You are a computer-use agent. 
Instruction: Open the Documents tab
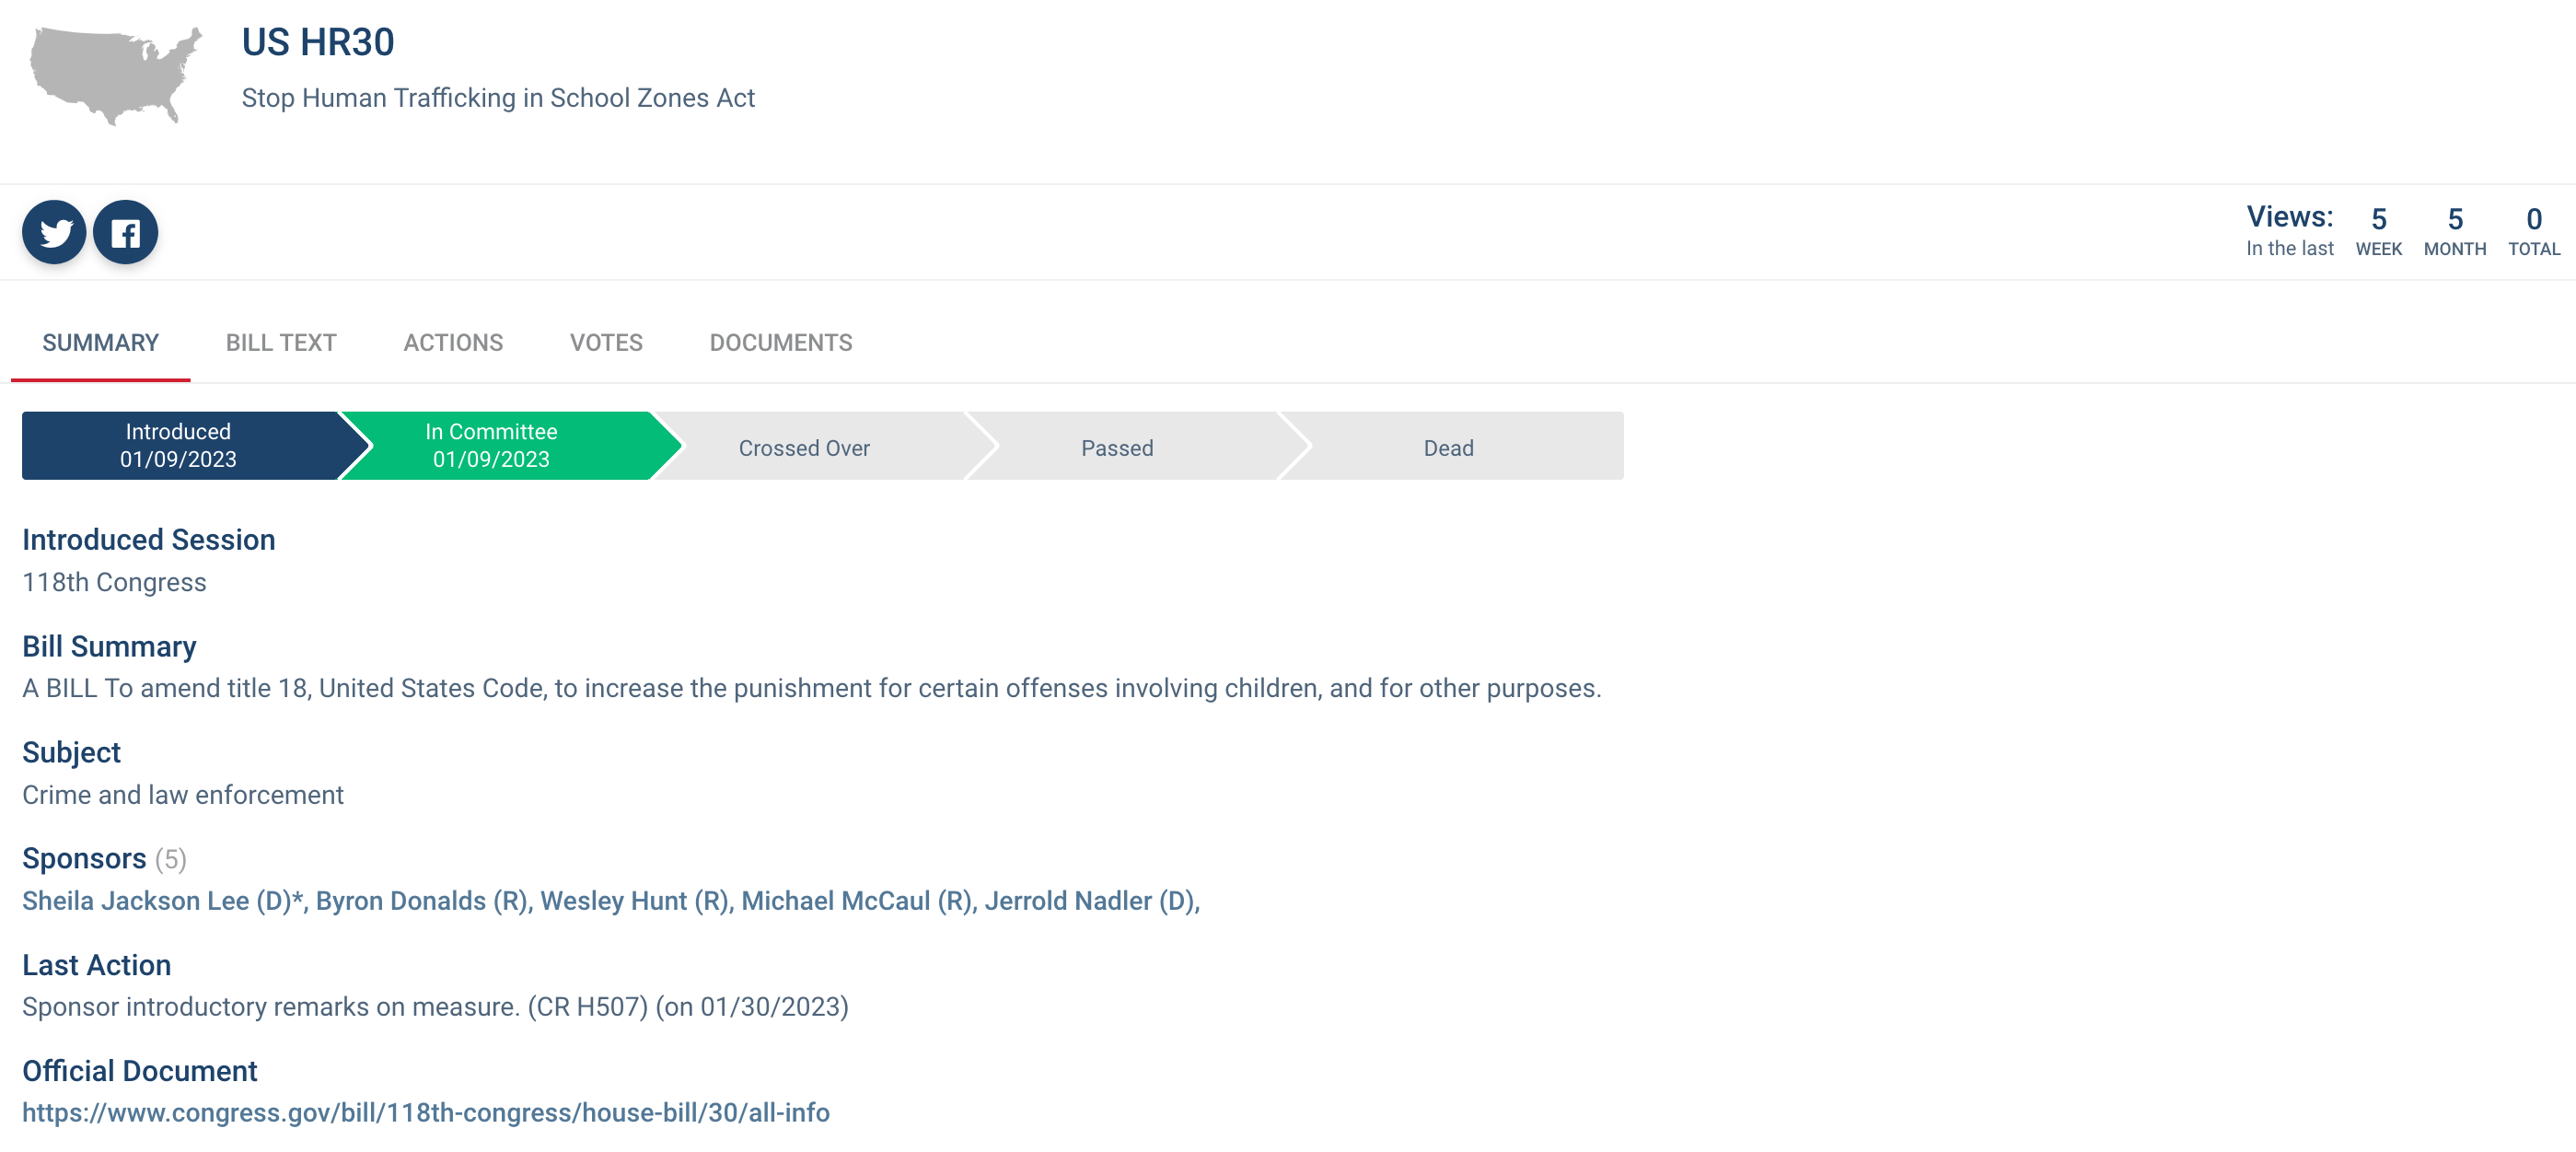781,343
